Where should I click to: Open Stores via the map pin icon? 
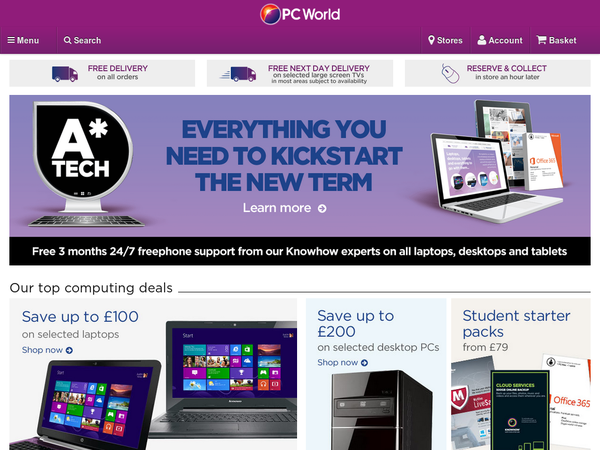tap(431, 40)
